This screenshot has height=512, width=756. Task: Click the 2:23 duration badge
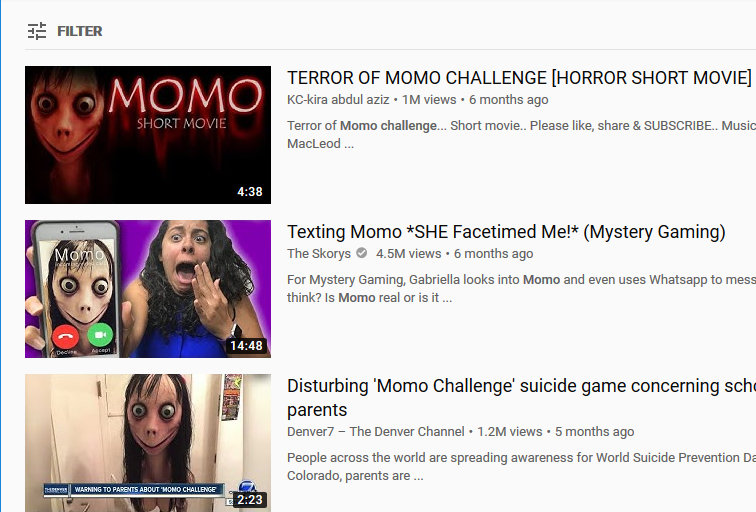point(250,499)
